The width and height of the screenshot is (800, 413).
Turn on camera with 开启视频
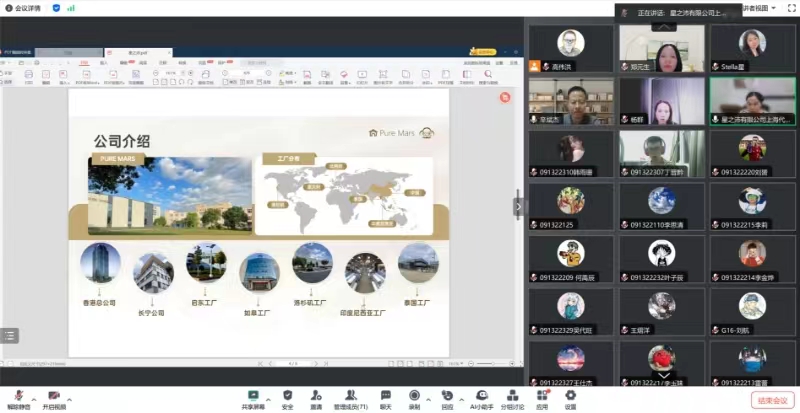[52, 396]
